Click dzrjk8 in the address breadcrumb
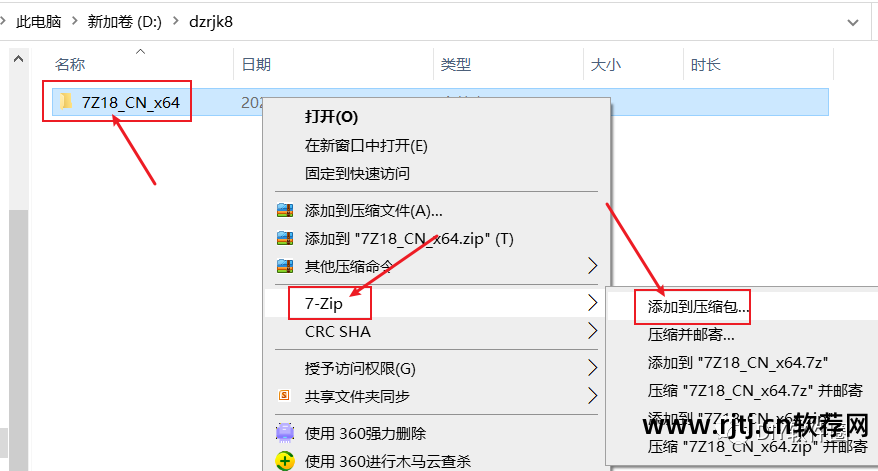The width and height of the screenshot is (878, 471). pyautogui.click(x=211, y=22)
